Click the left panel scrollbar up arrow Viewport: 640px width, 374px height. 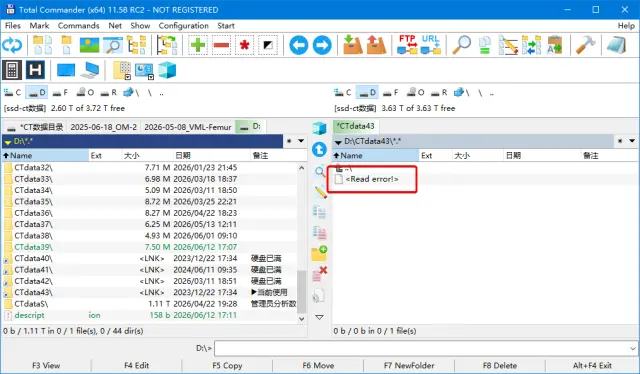(302, 167)
